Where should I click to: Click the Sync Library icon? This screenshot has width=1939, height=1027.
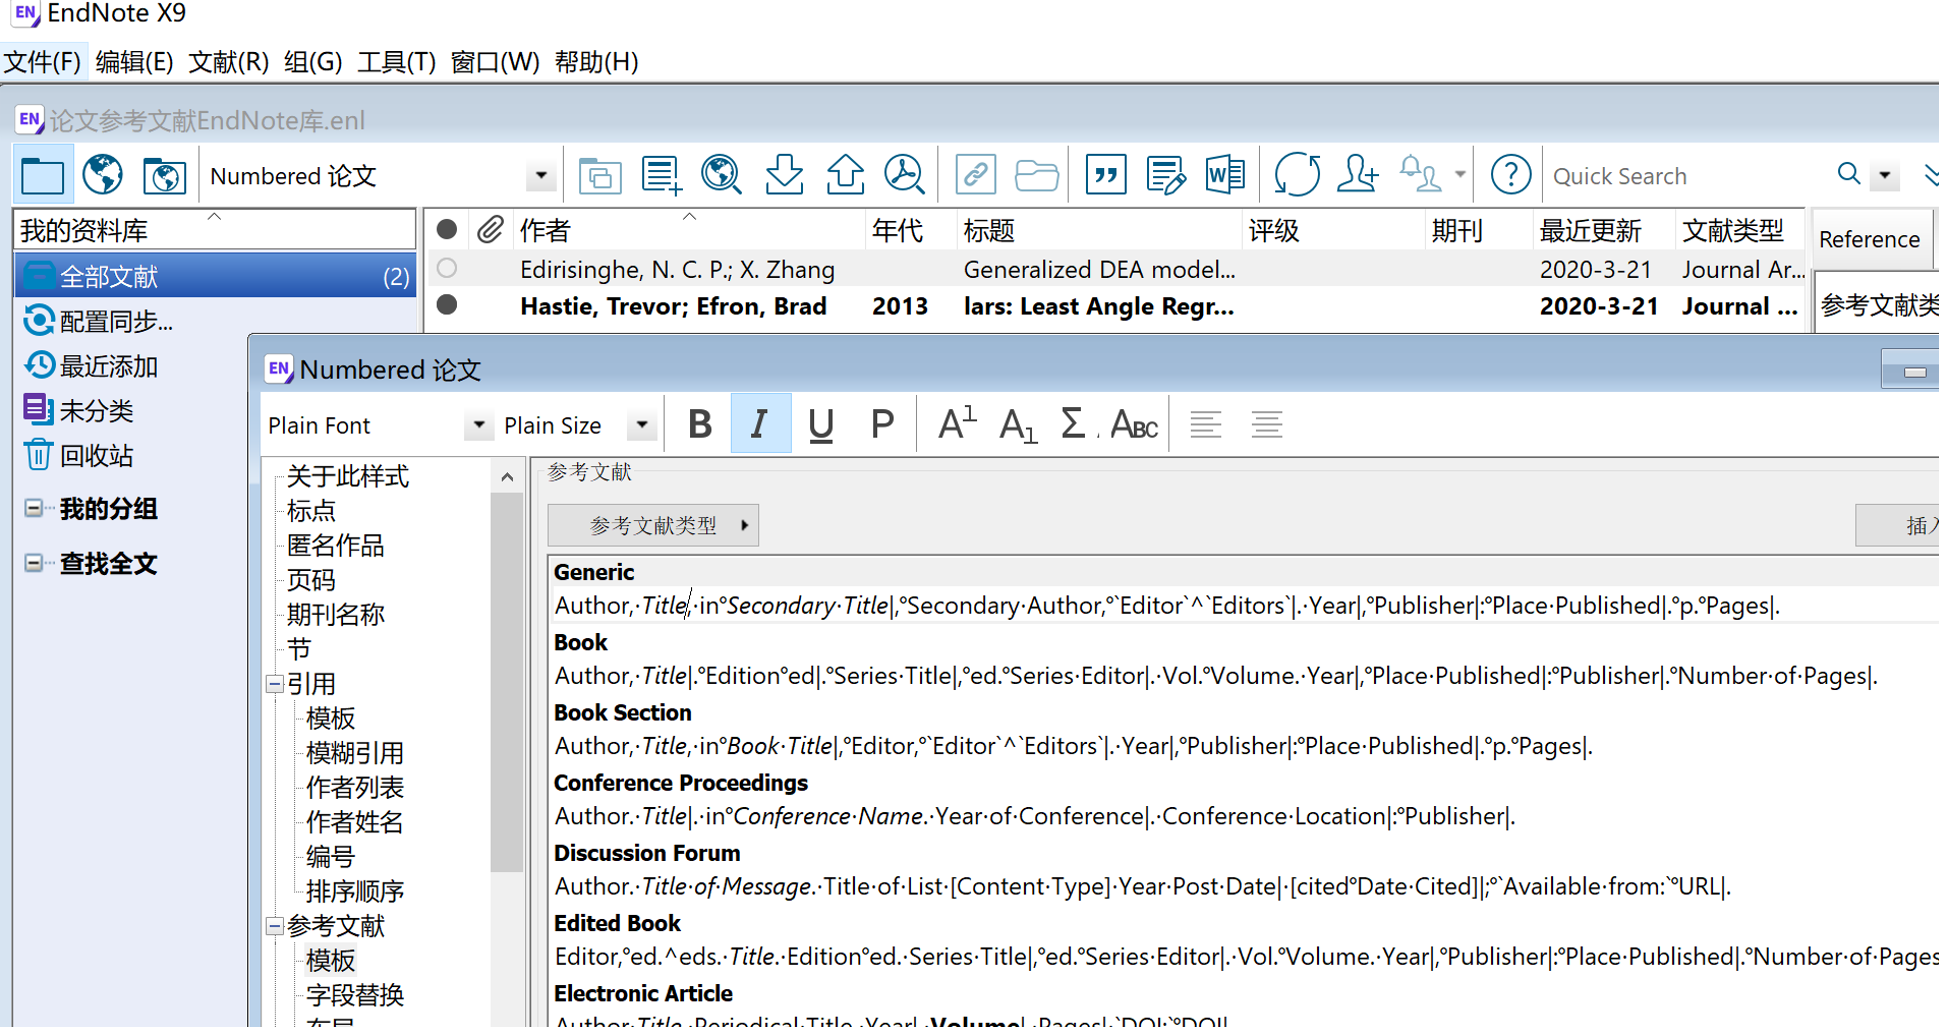pos(1297,175)
